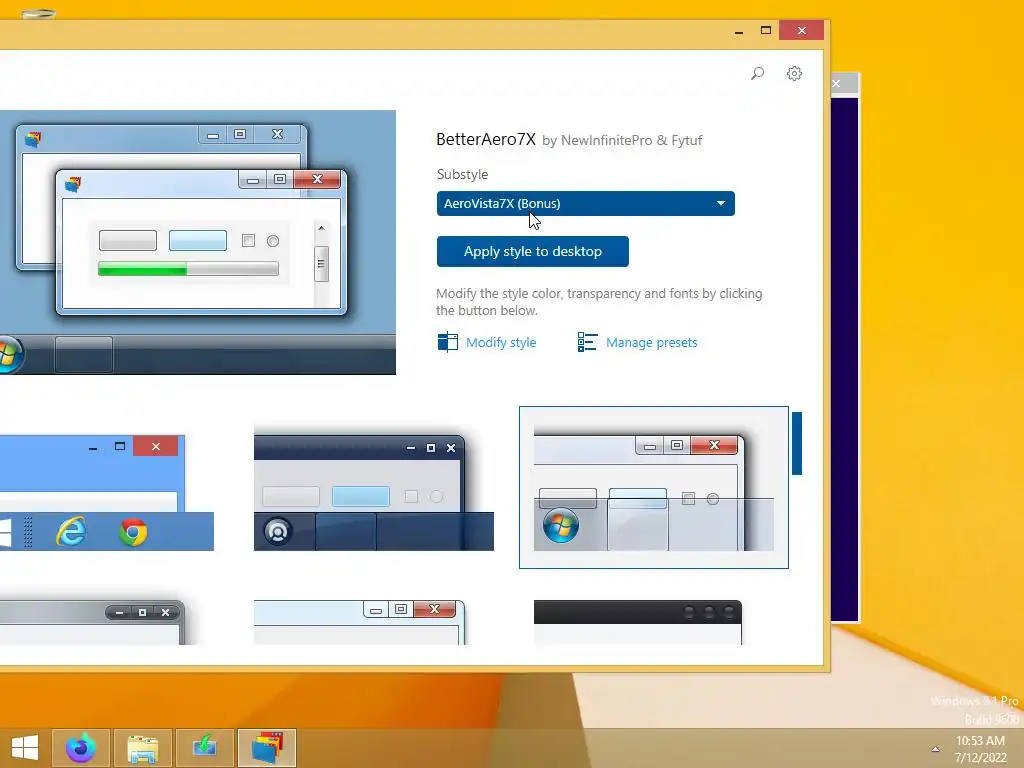This screenshot has width=1024, height=768.
Task: Select the black titlebar style thumbnail
Action: point(638,622)
